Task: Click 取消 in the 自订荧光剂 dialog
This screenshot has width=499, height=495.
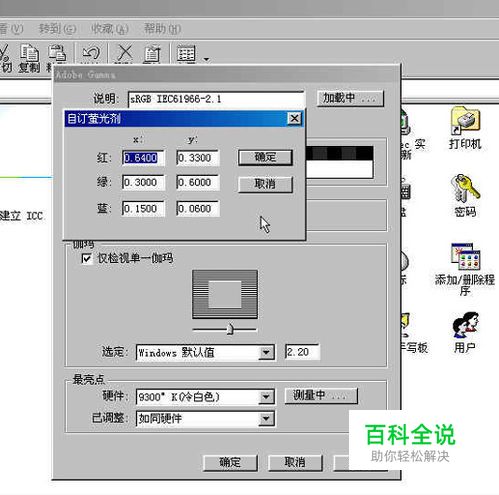Action: (265, 184)
